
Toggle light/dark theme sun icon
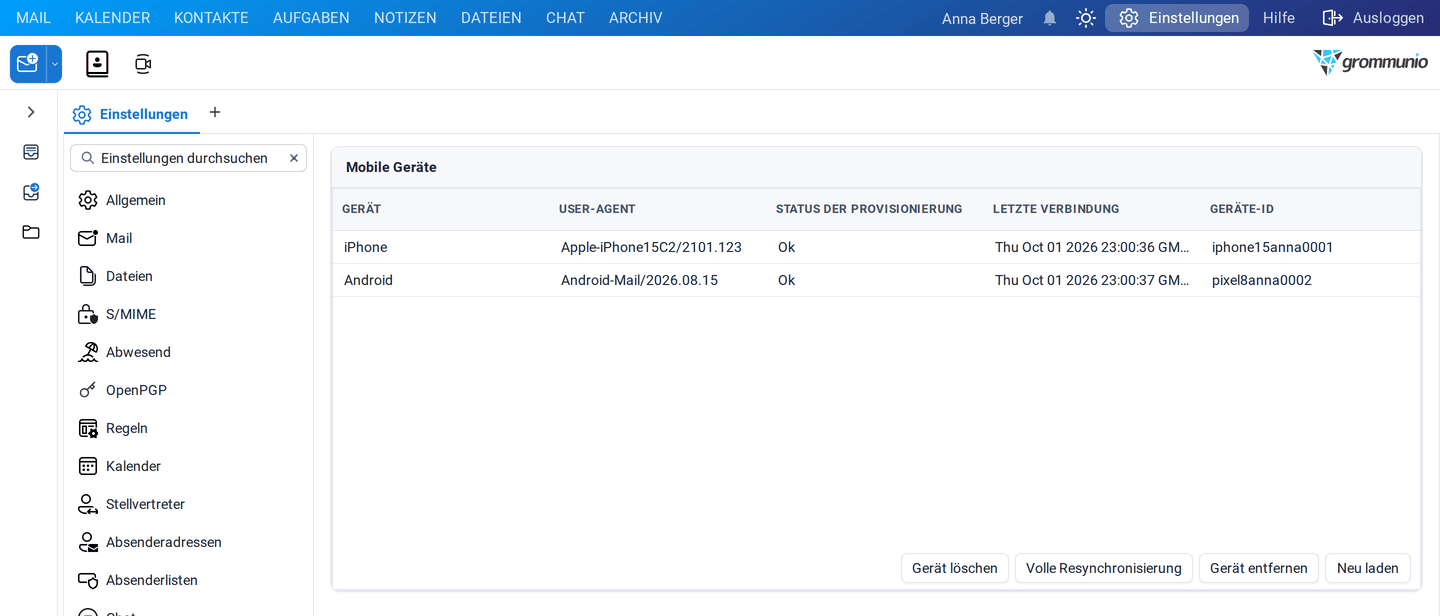click(x=1085, y=18)
